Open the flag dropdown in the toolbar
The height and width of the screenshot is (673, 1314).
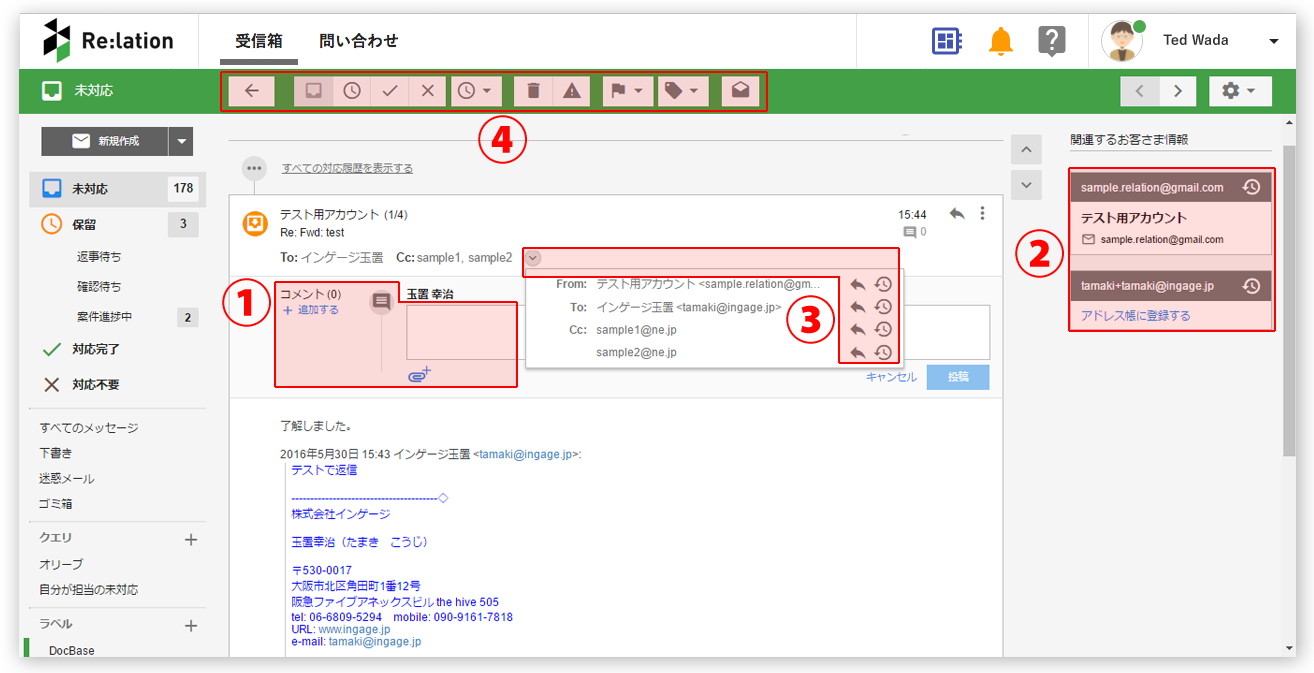pos(628,90)
